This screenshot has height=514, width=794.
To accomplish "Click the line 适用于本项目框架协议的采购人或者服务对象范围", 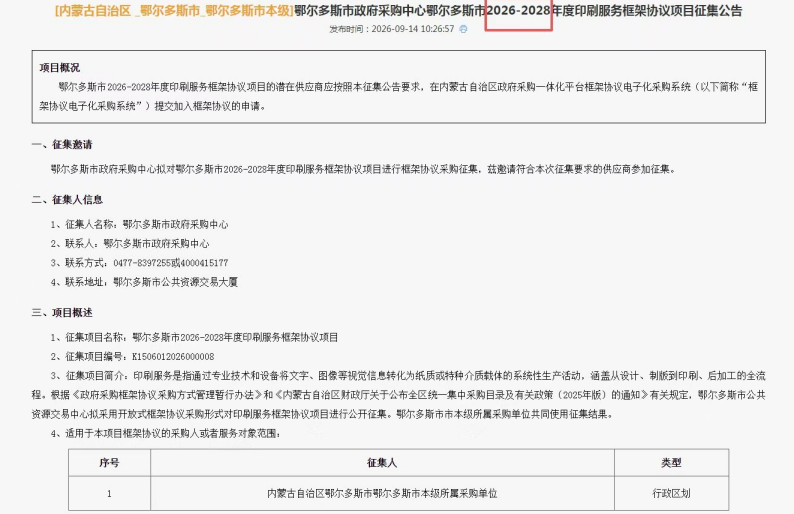I will tap(166, 433).
